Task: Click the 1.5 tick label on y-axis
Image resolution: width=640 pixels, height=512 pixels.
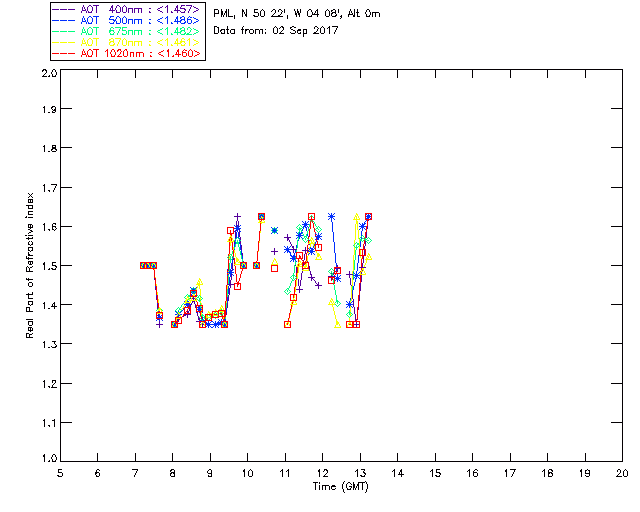Action: click(x=47, y=266)
